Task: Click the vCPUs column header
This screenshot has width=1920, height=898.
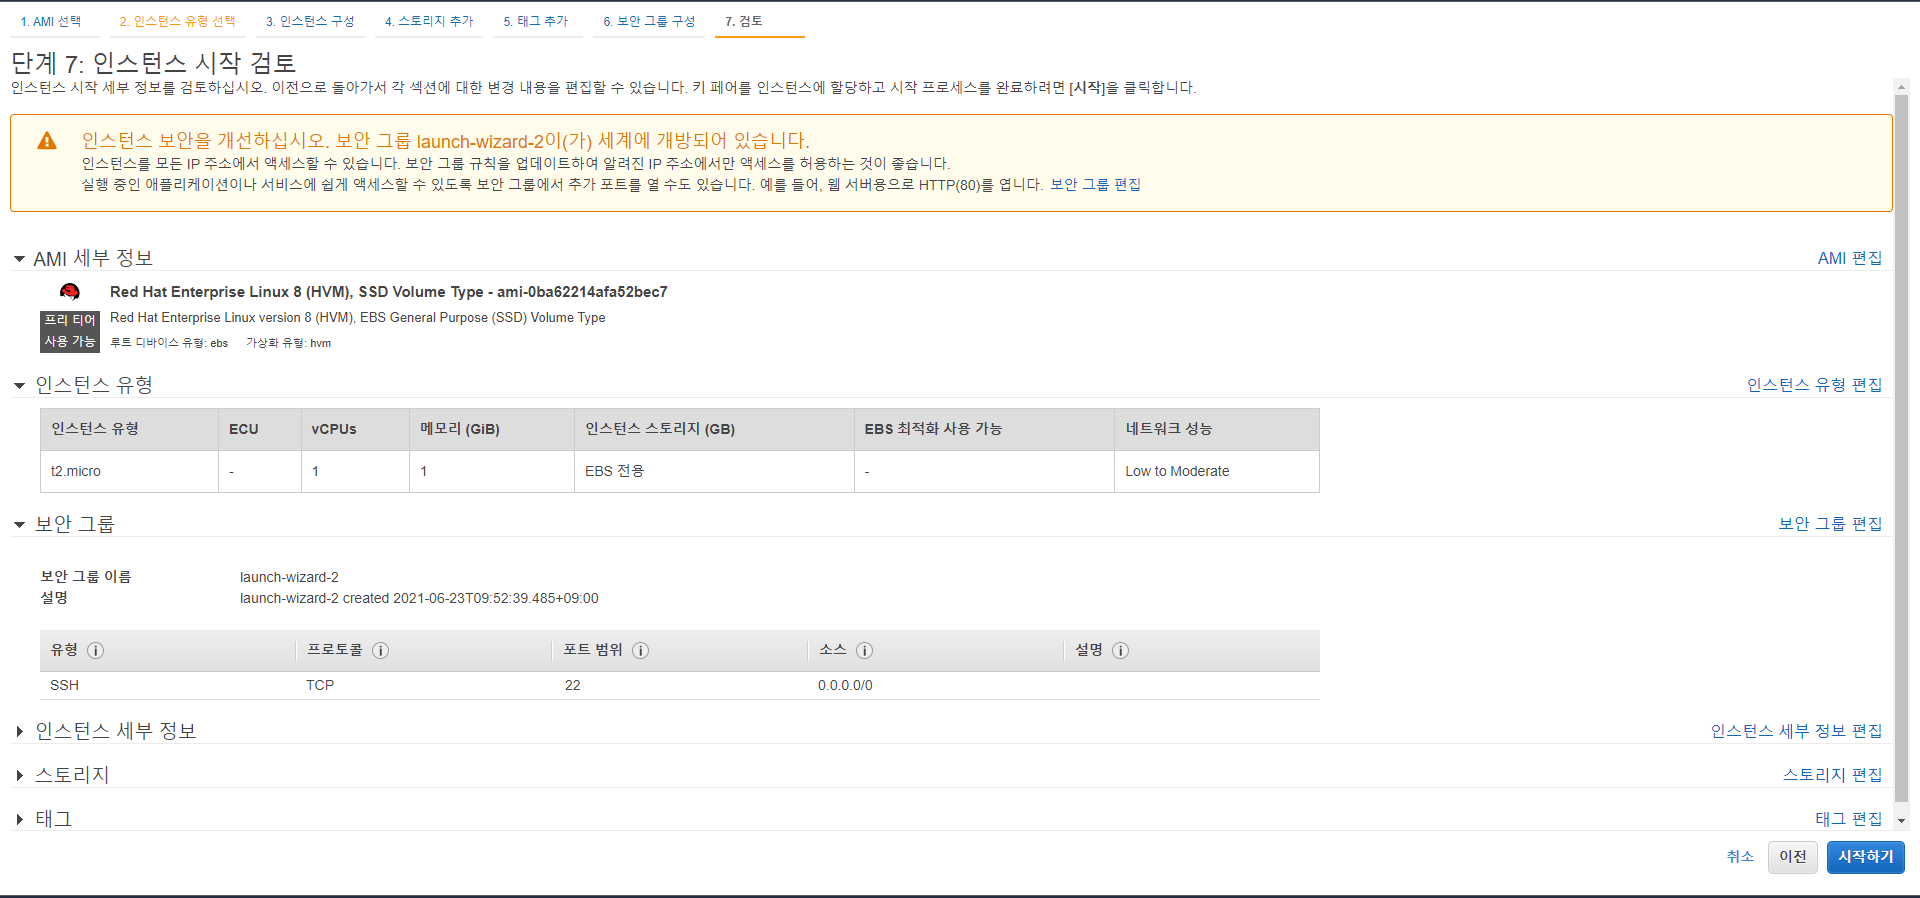Action: click(355, 429)
